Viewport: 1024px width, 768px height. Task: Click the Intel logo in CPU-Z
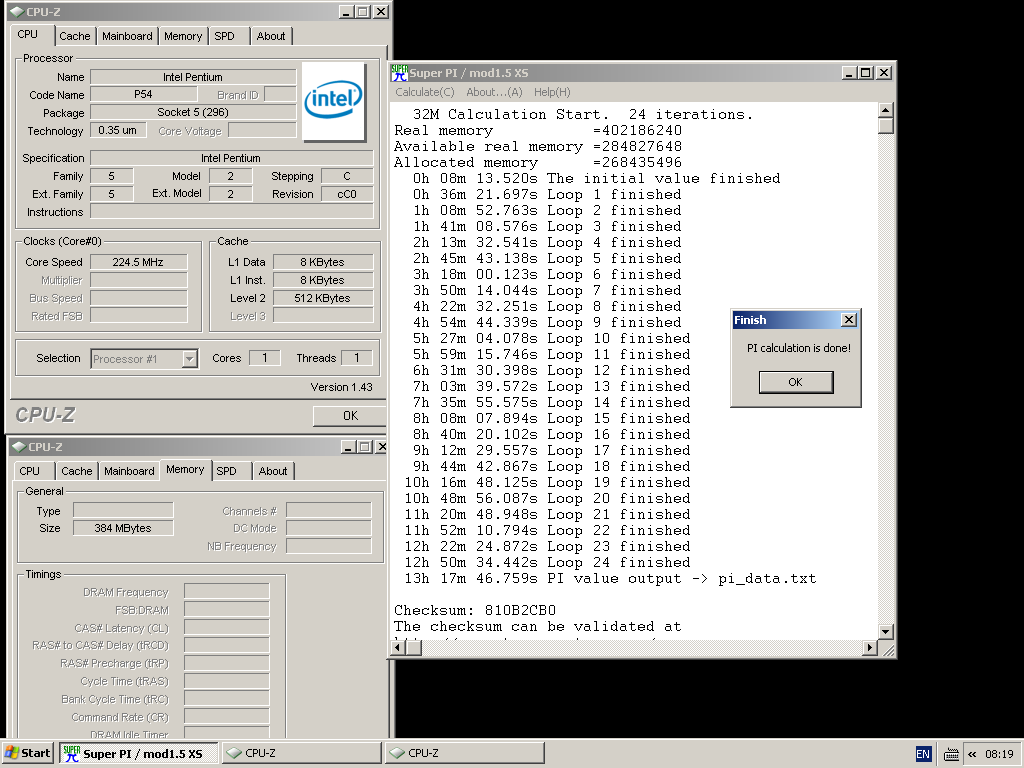(333, 101)
